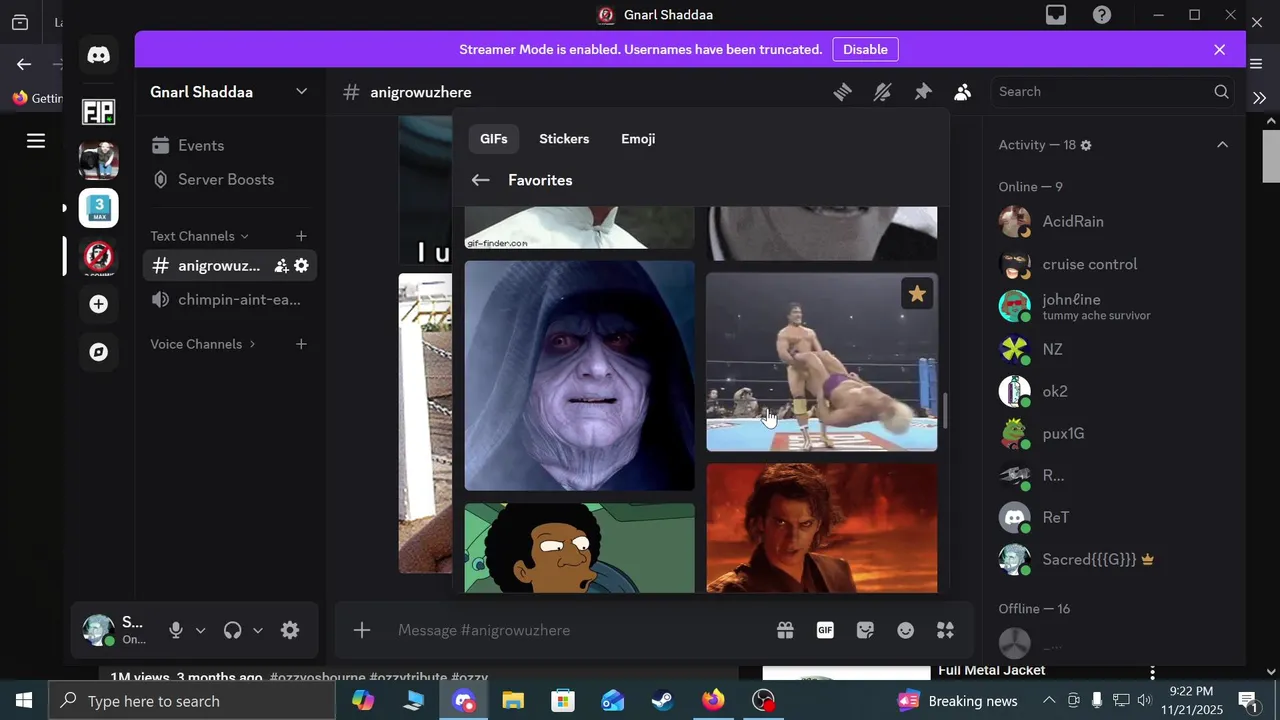Select the Futurama cartoon GIF

pos(580,548)
